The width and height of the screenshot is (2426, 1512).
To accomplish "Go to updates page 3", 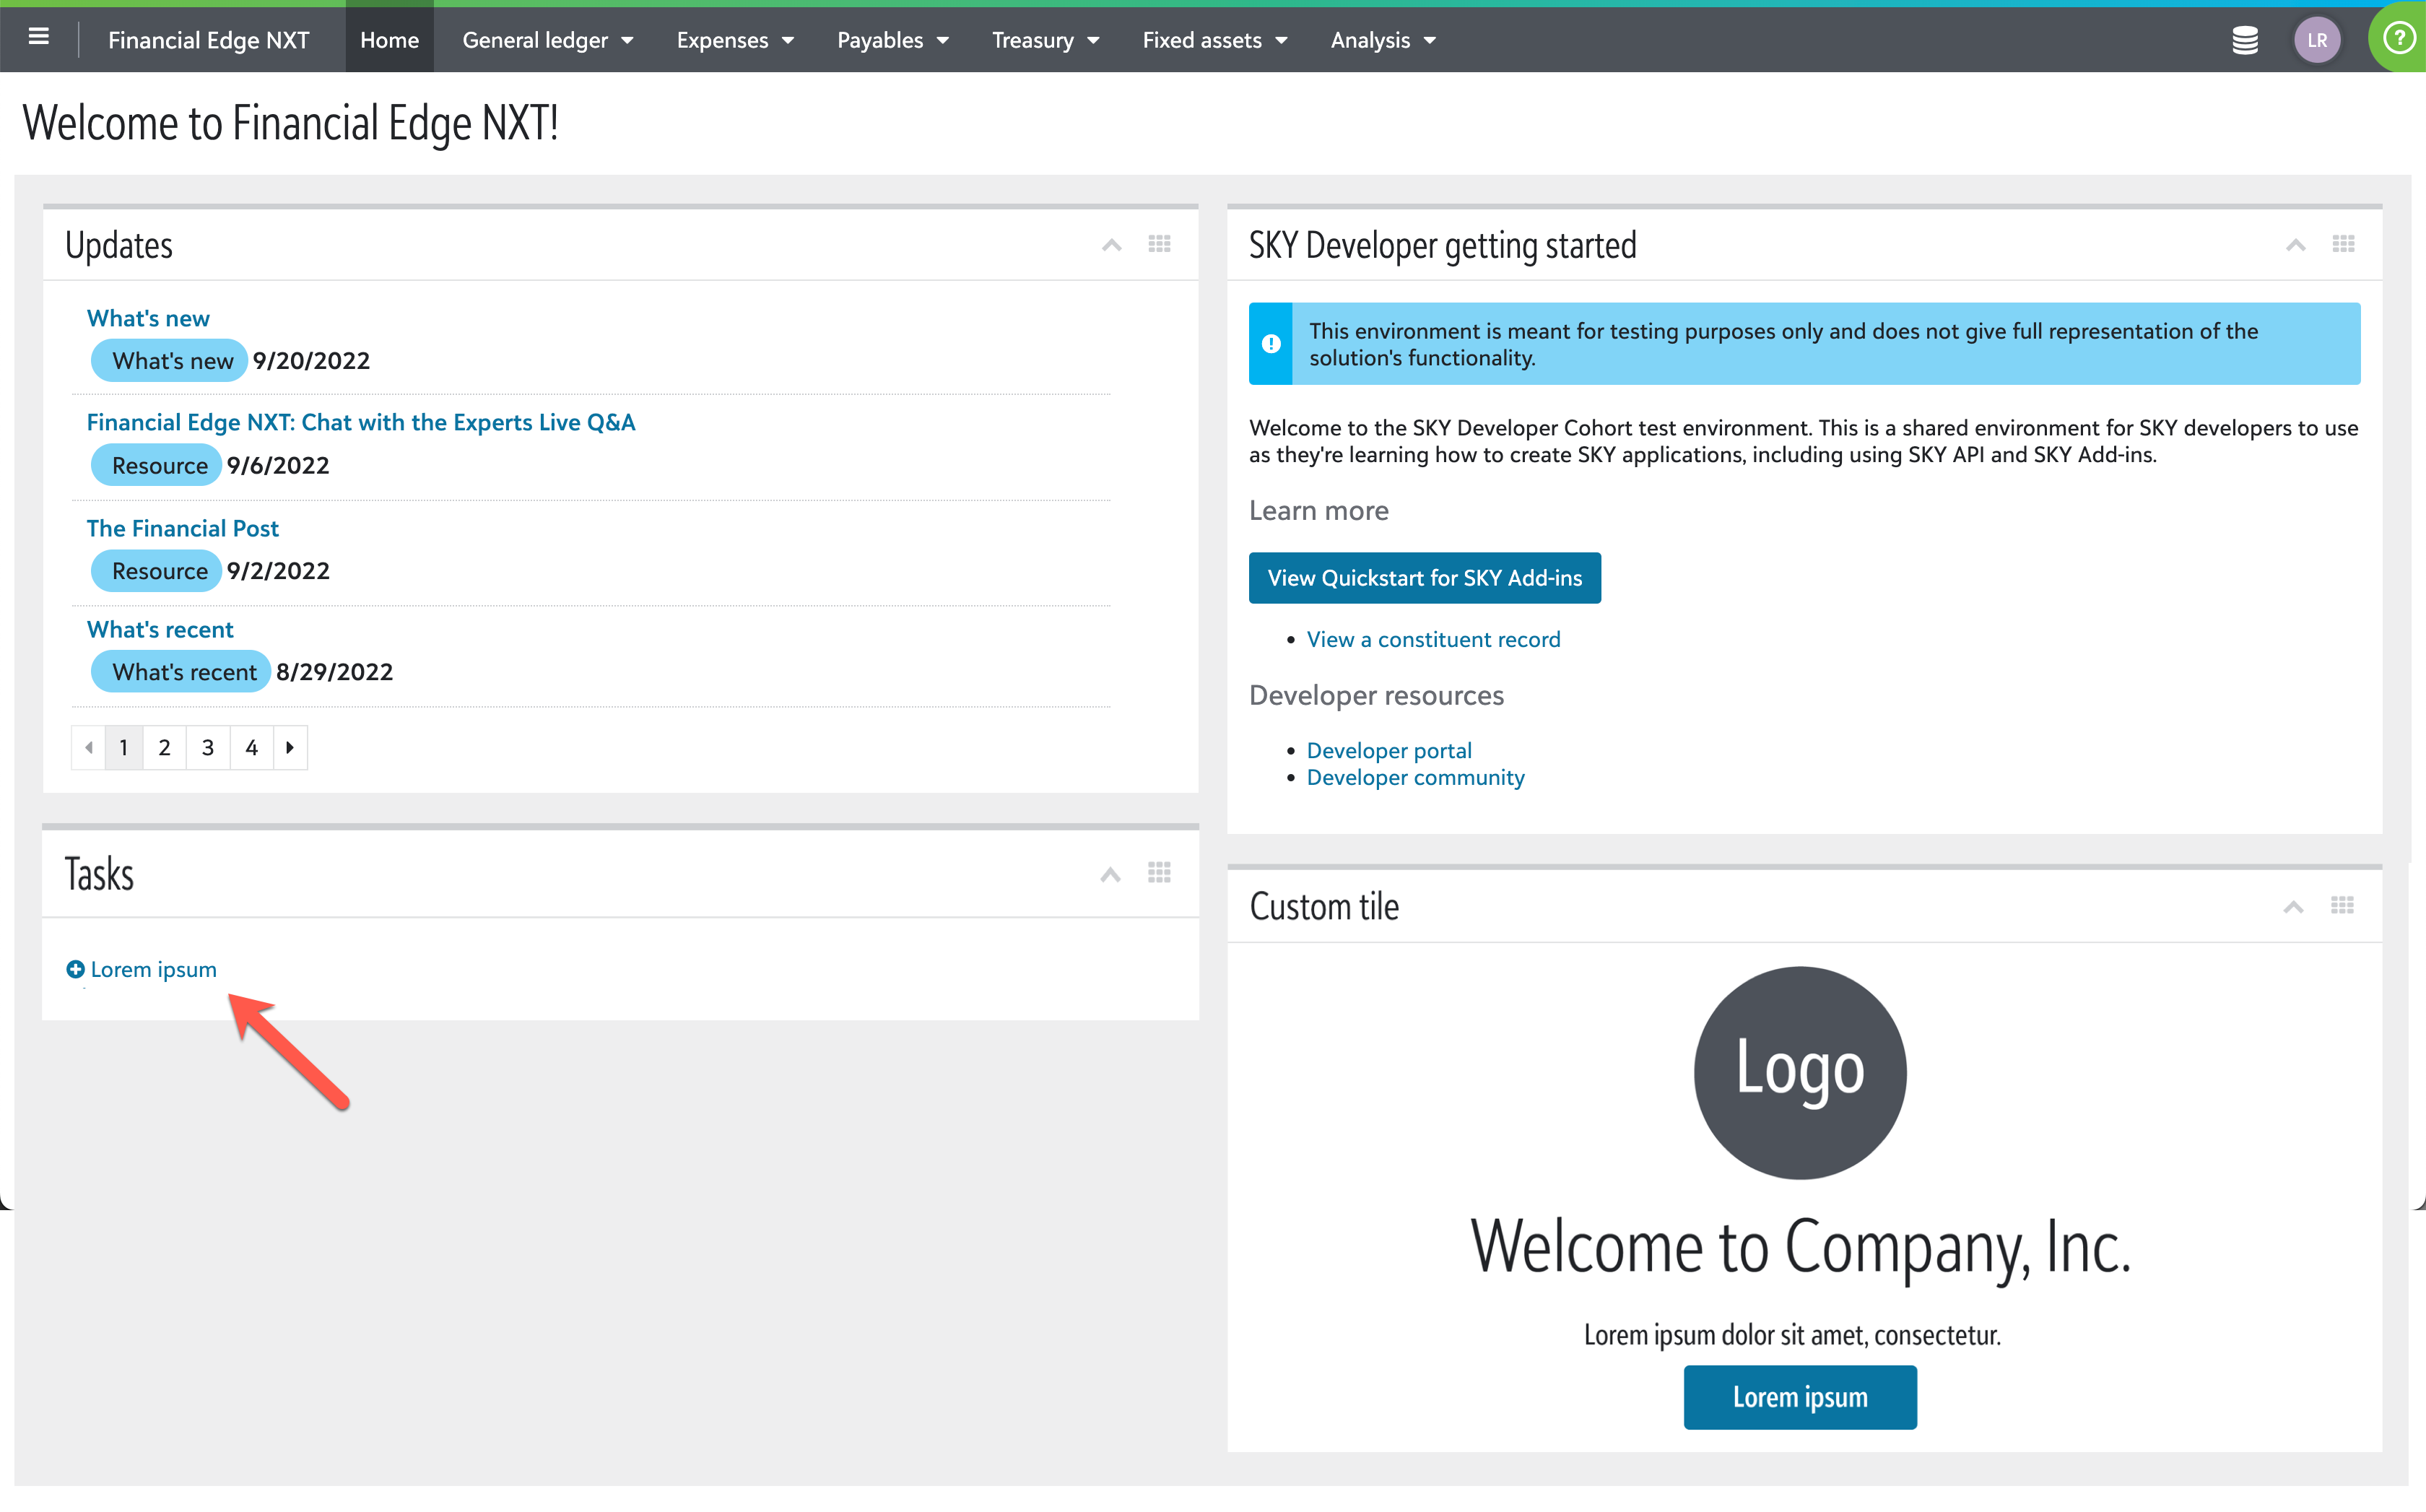I will [208, 747].
